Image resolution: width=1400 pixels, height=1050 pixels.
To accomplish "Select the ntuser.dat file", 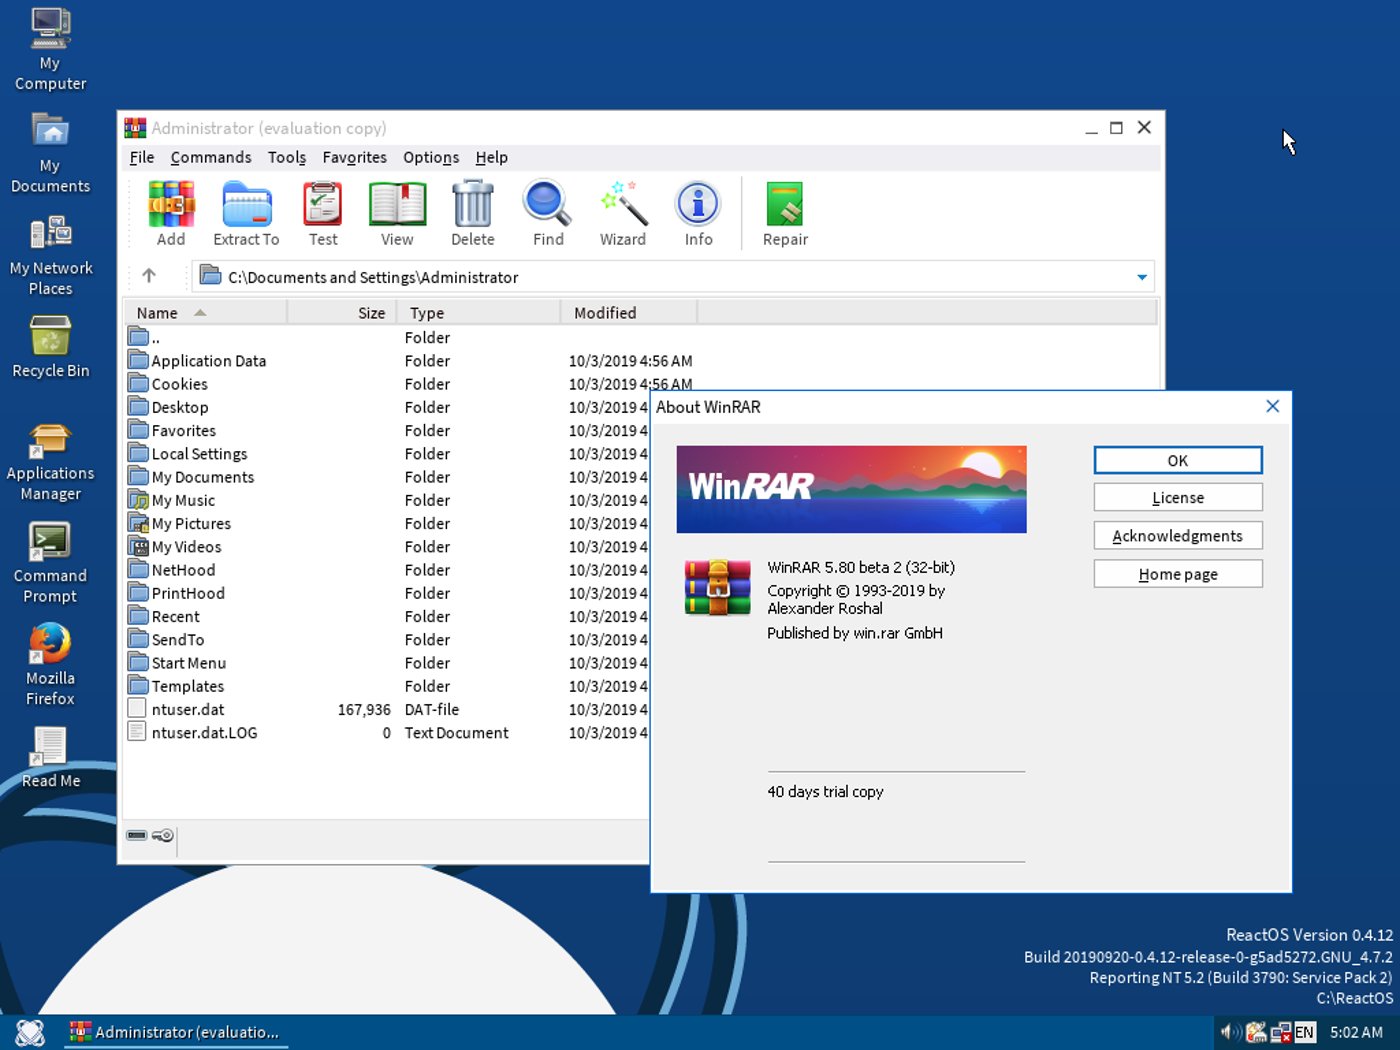I will (187, 709).
